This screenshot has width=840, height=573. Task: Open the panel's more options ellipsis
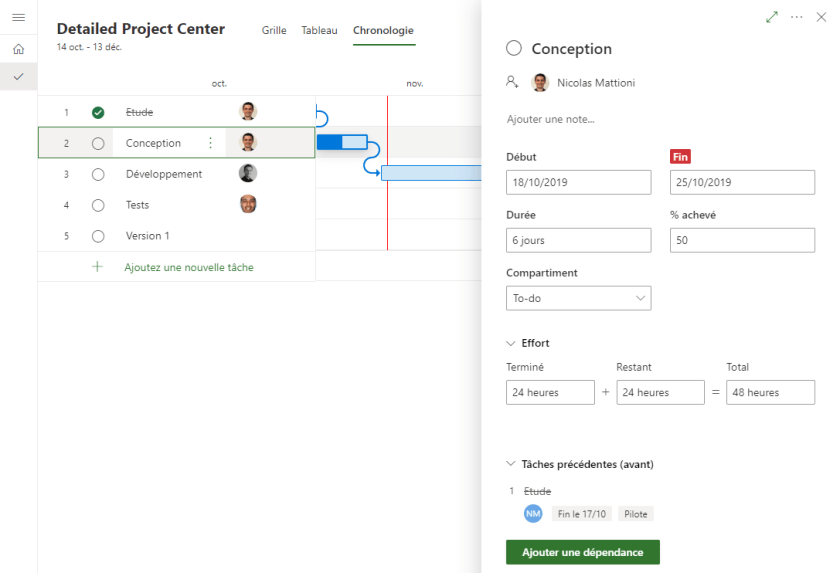(x=797, y=17)
